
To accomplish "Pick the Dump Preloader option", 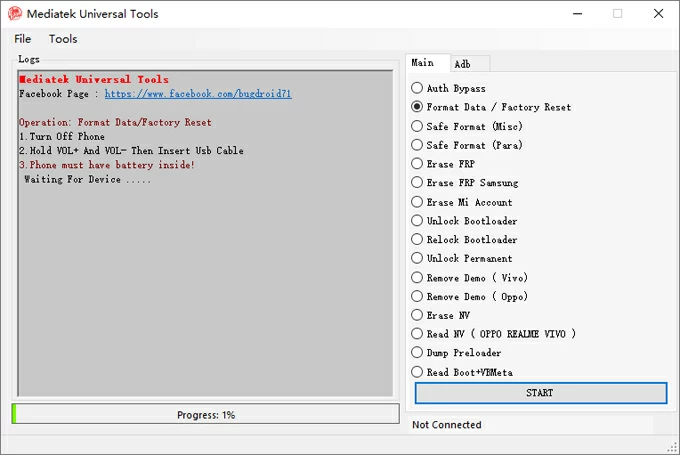I will pos(418,353).
